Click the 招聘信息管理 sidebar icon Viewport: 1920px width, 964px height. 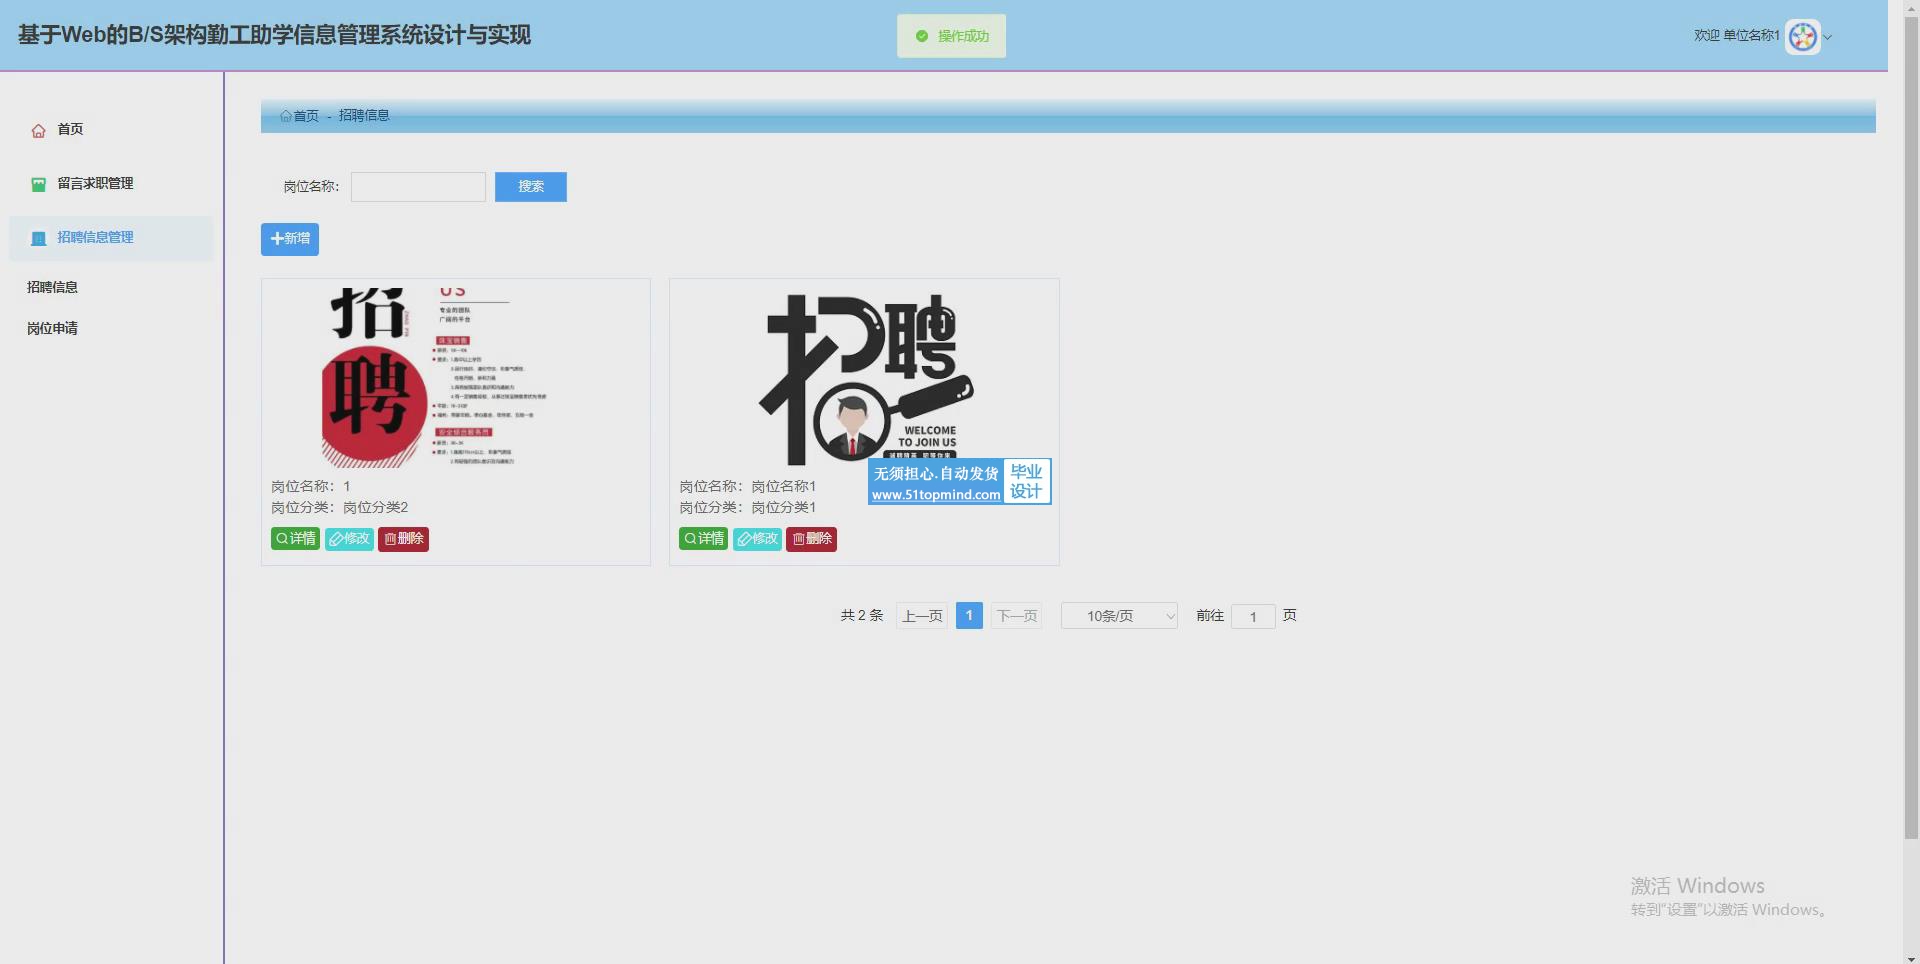point(38,238)
